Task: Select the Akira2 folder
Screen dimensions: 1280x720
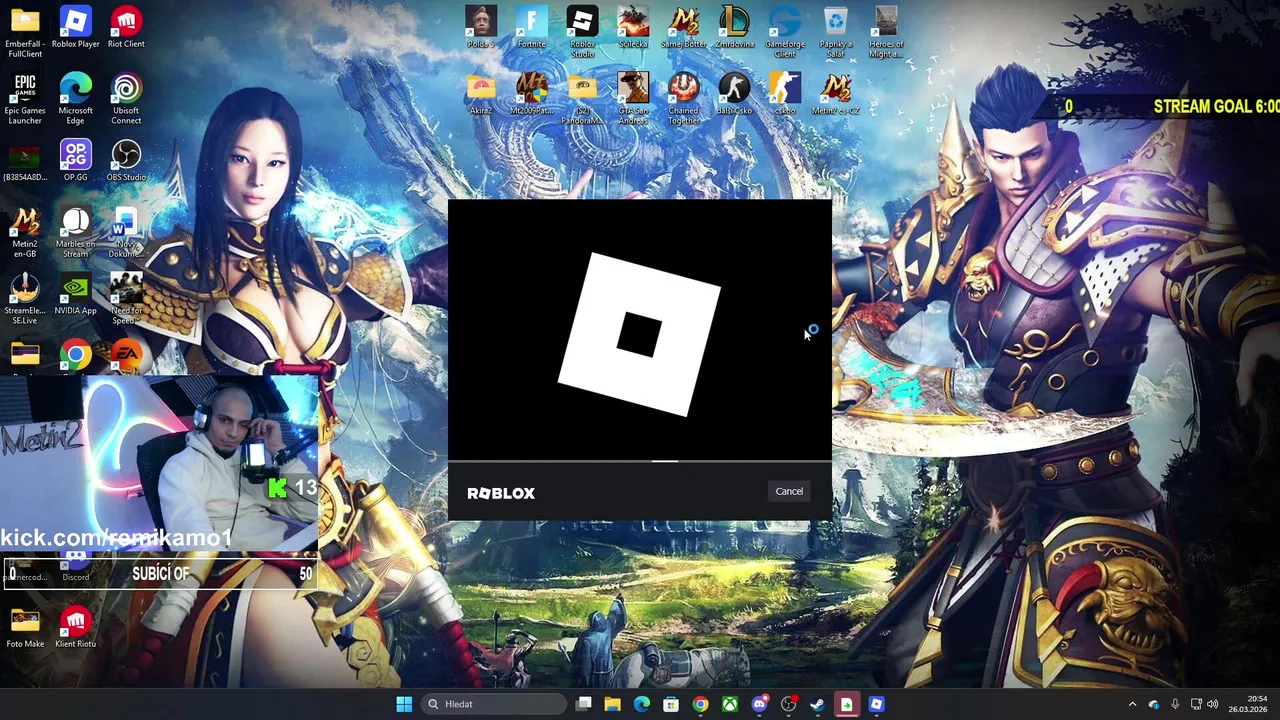Action: tap(481, 94)
